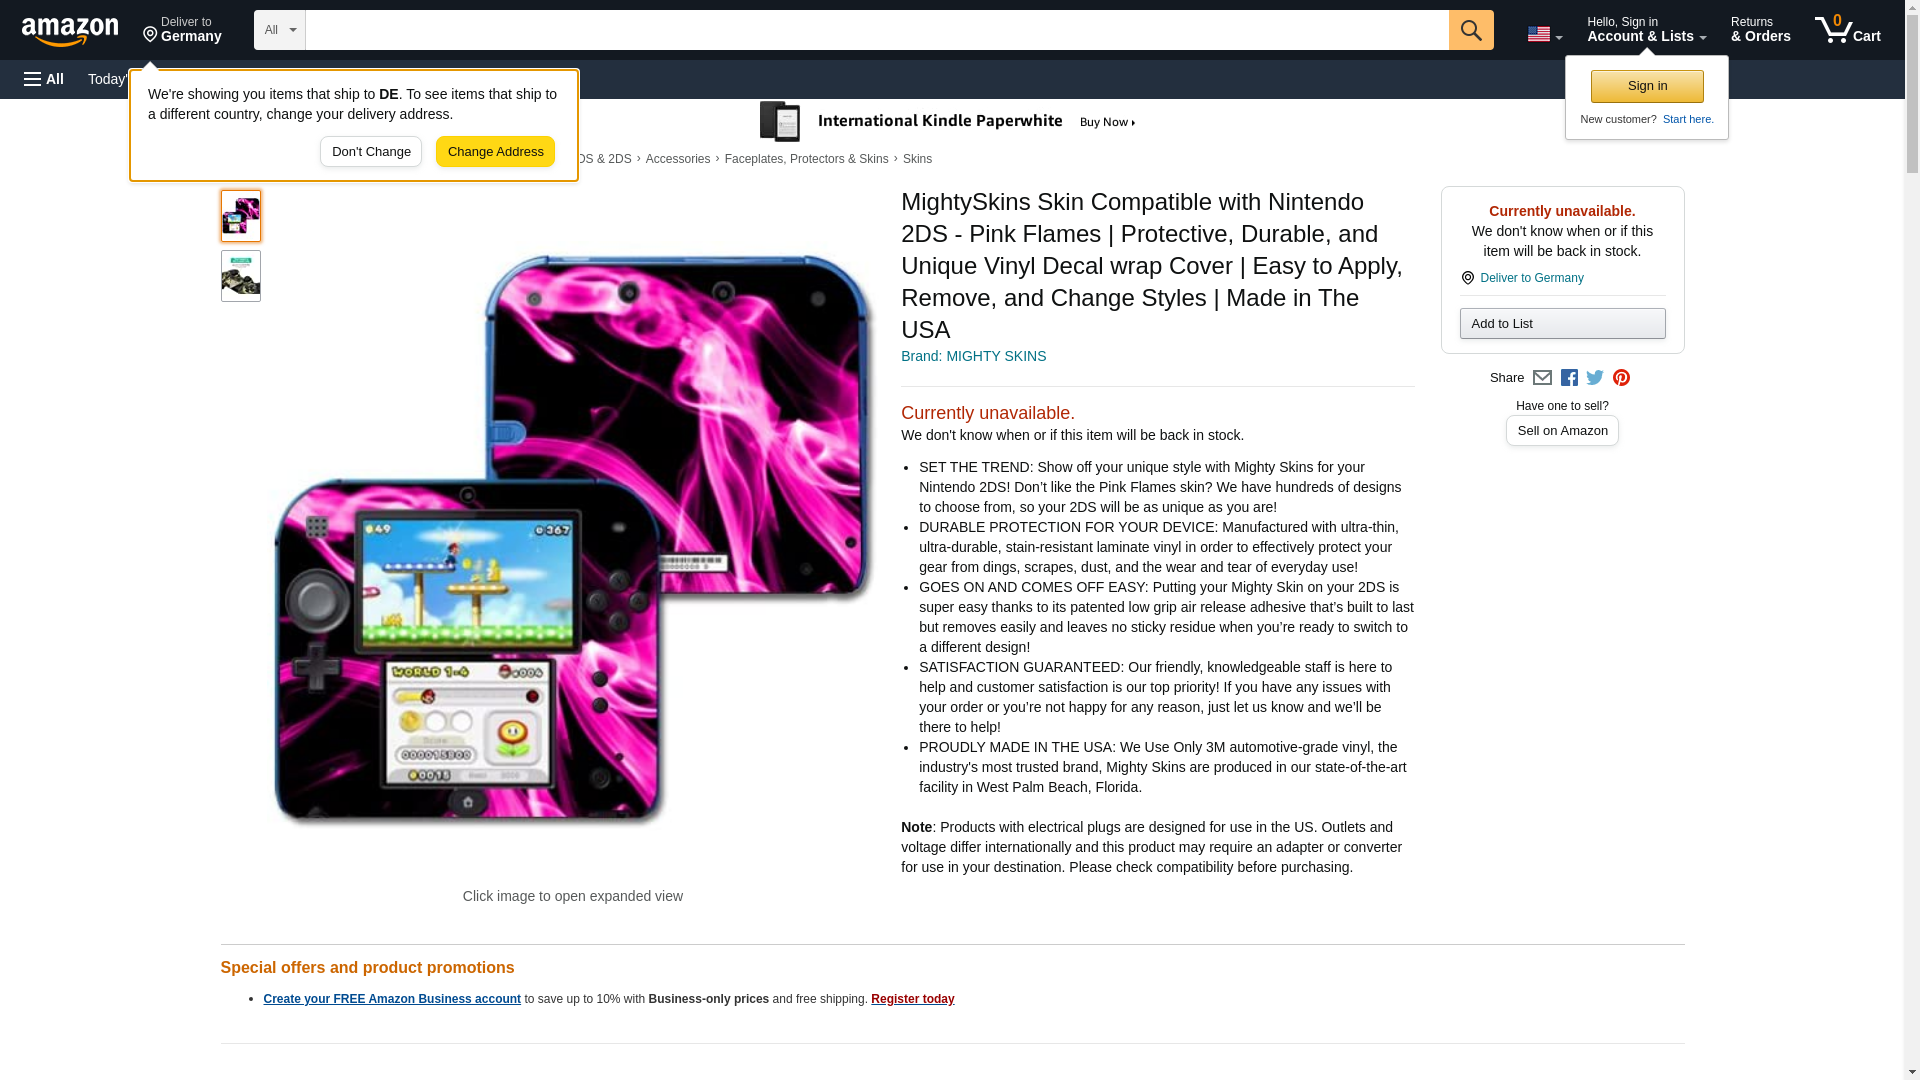Click the Don't Change button
The width and height of the screenshot is (1920, 1080).
371,152
